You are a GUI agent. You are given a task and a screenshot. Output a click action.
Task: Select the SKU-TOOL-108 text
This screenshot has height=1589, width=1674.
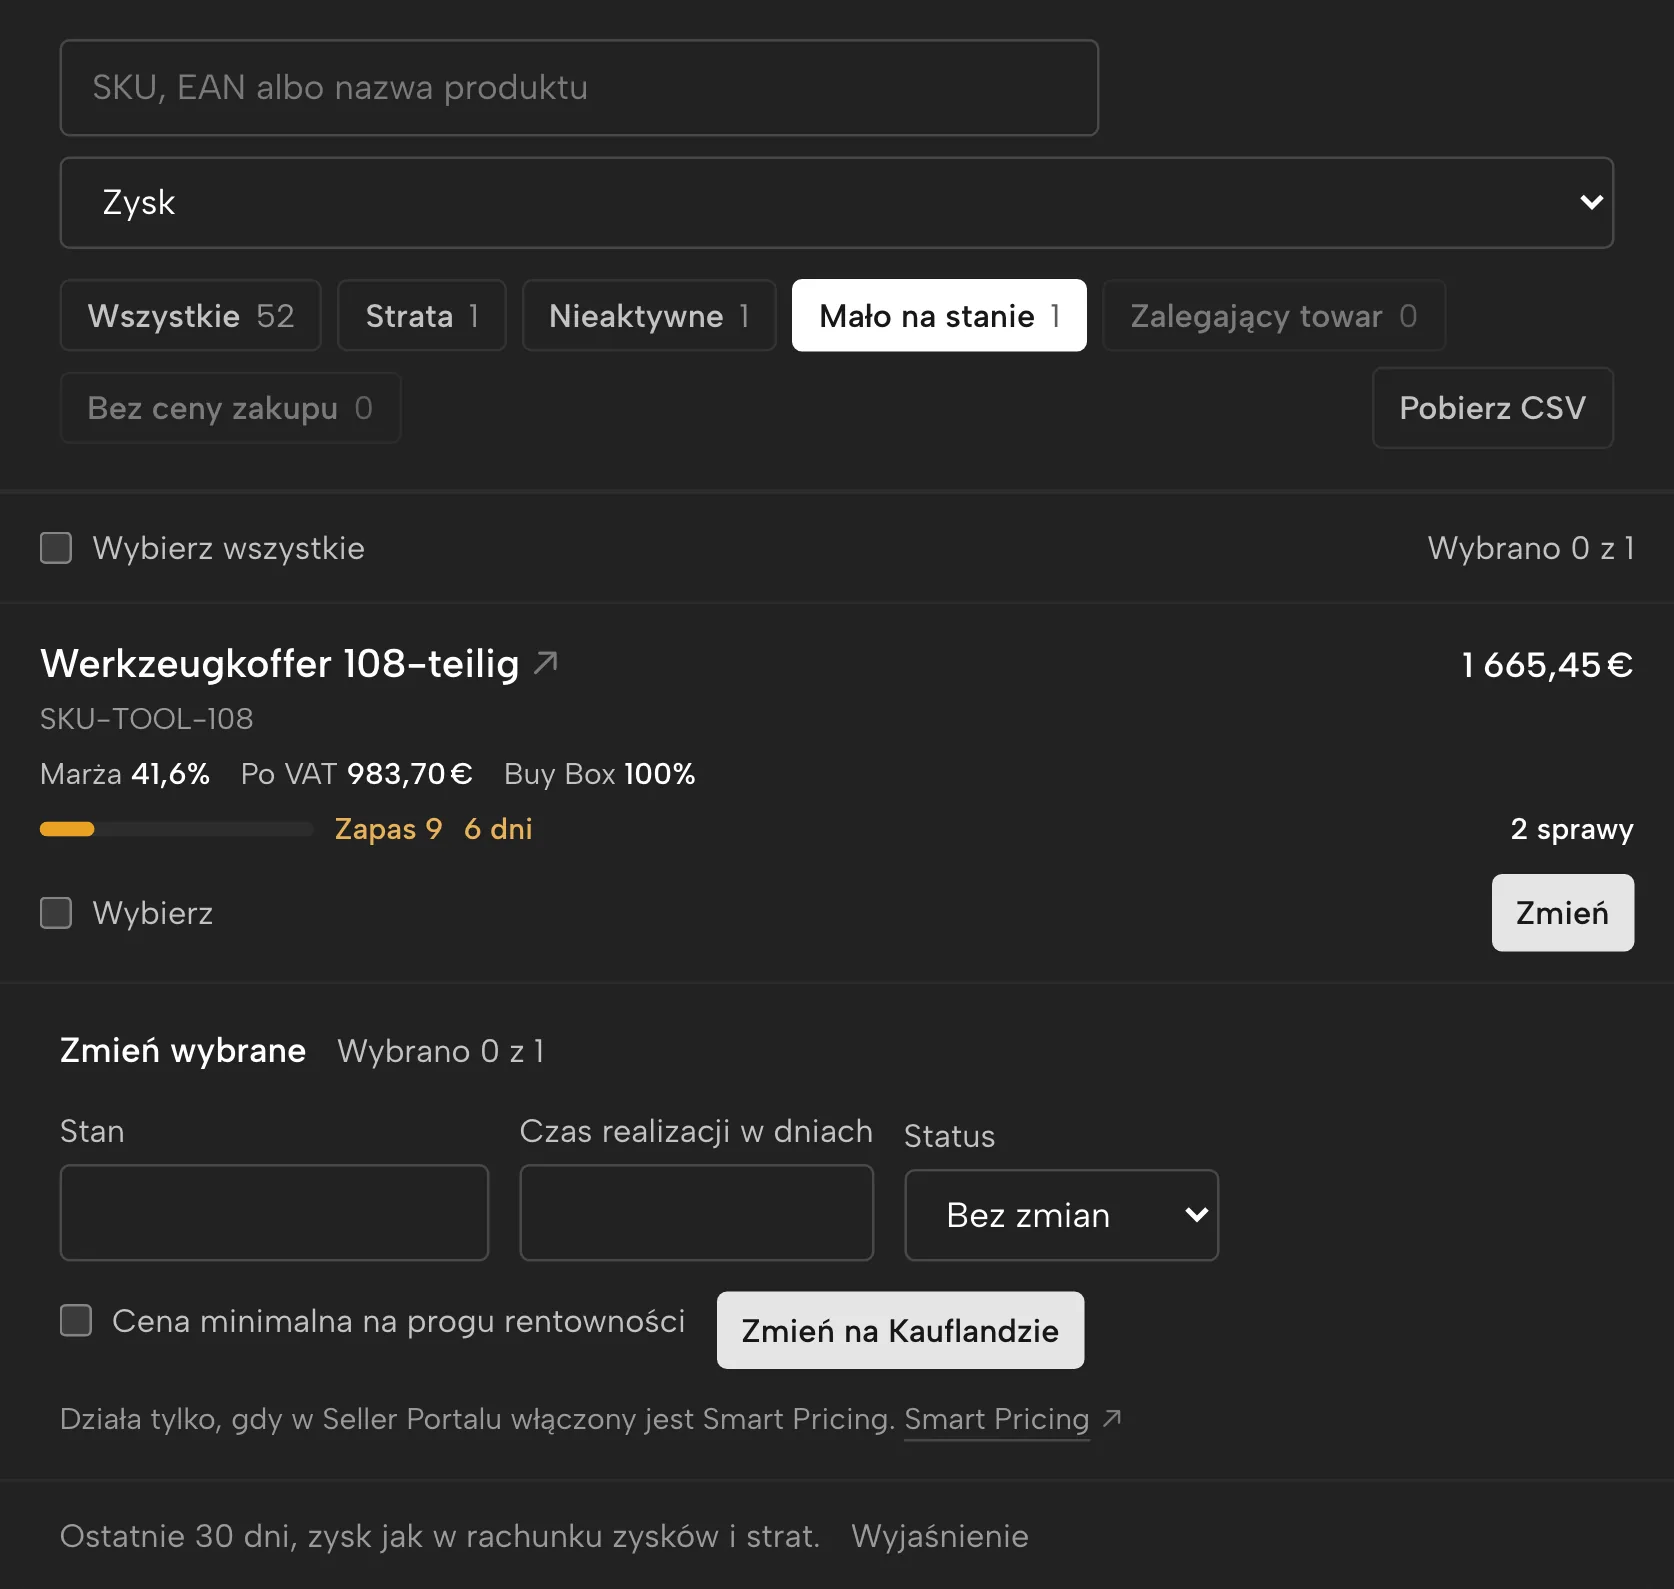147,719
